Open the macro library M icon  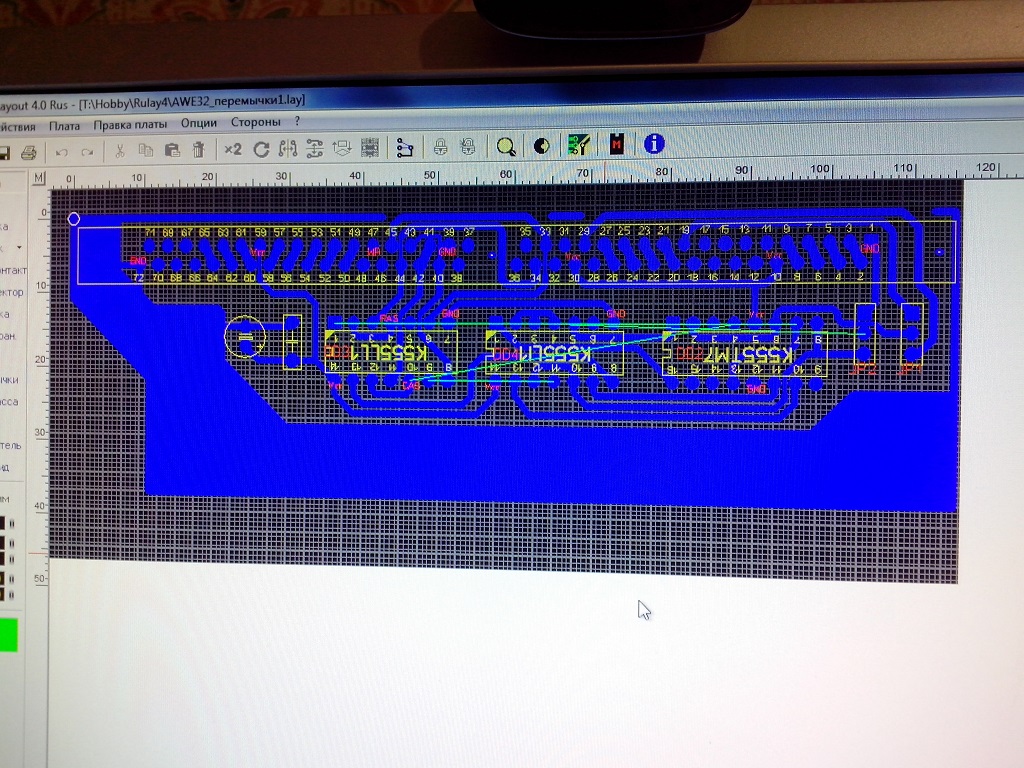(x=616, y=144)
